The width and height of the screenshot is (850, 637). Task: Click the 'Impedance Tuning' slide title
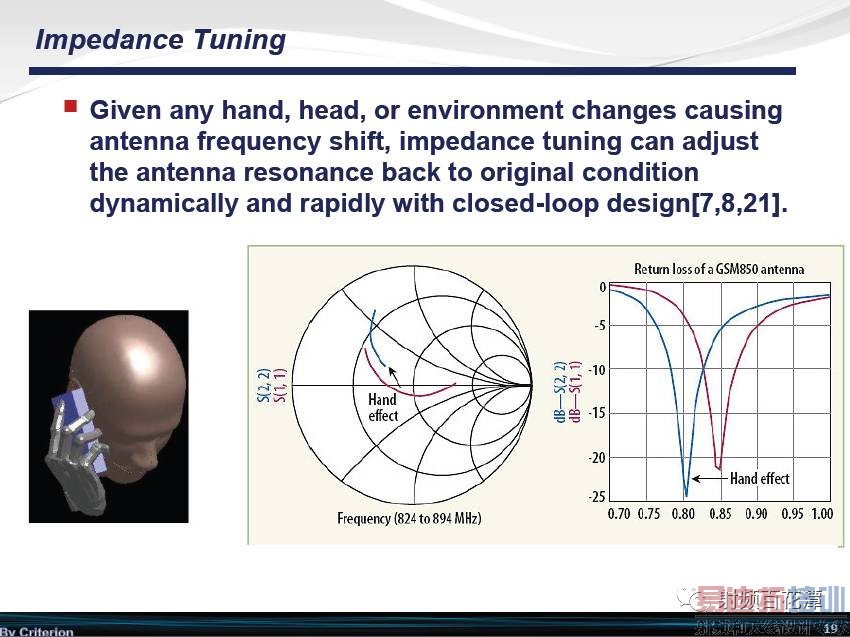click(x=160, y=41)
